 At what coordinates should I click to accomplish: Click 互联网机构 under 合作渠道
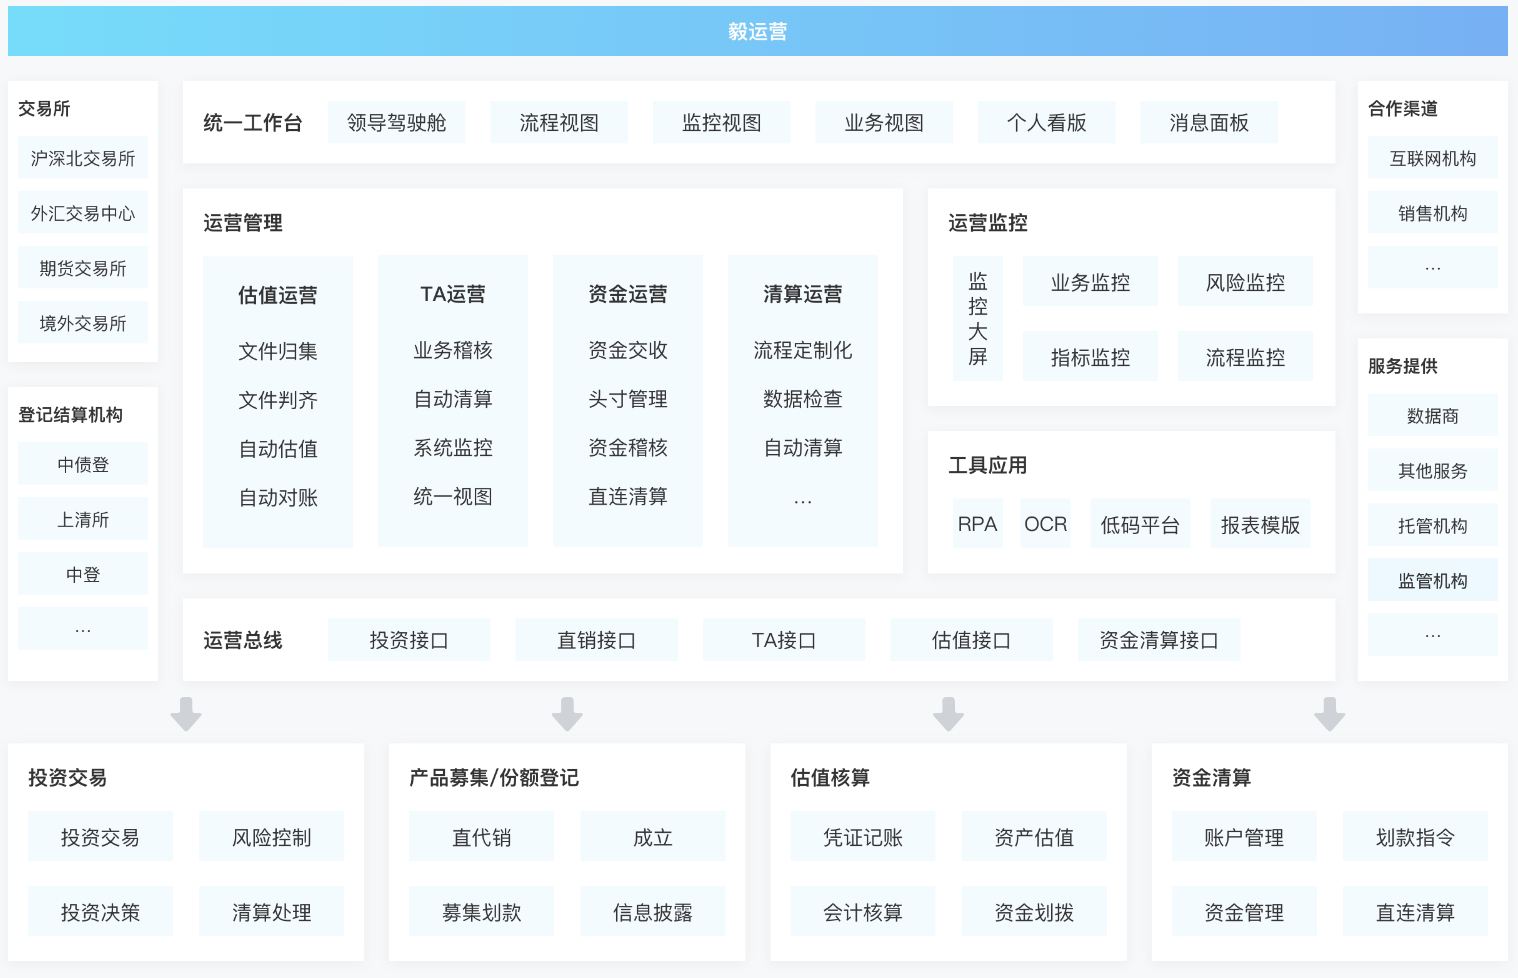click(1432, 158)
